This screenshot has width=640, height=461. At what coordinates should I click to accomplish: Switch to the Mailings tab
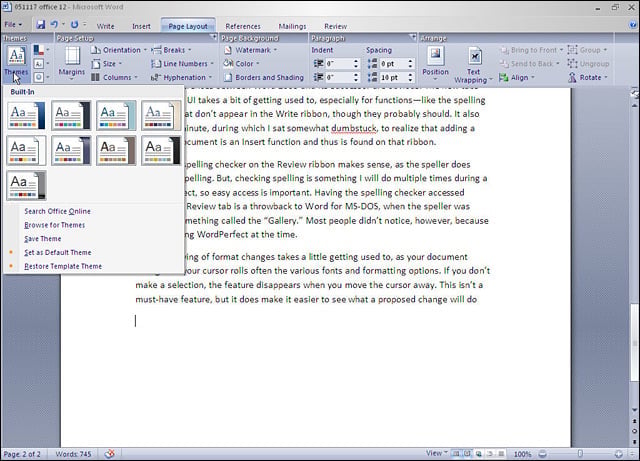[x=292, y=26]
